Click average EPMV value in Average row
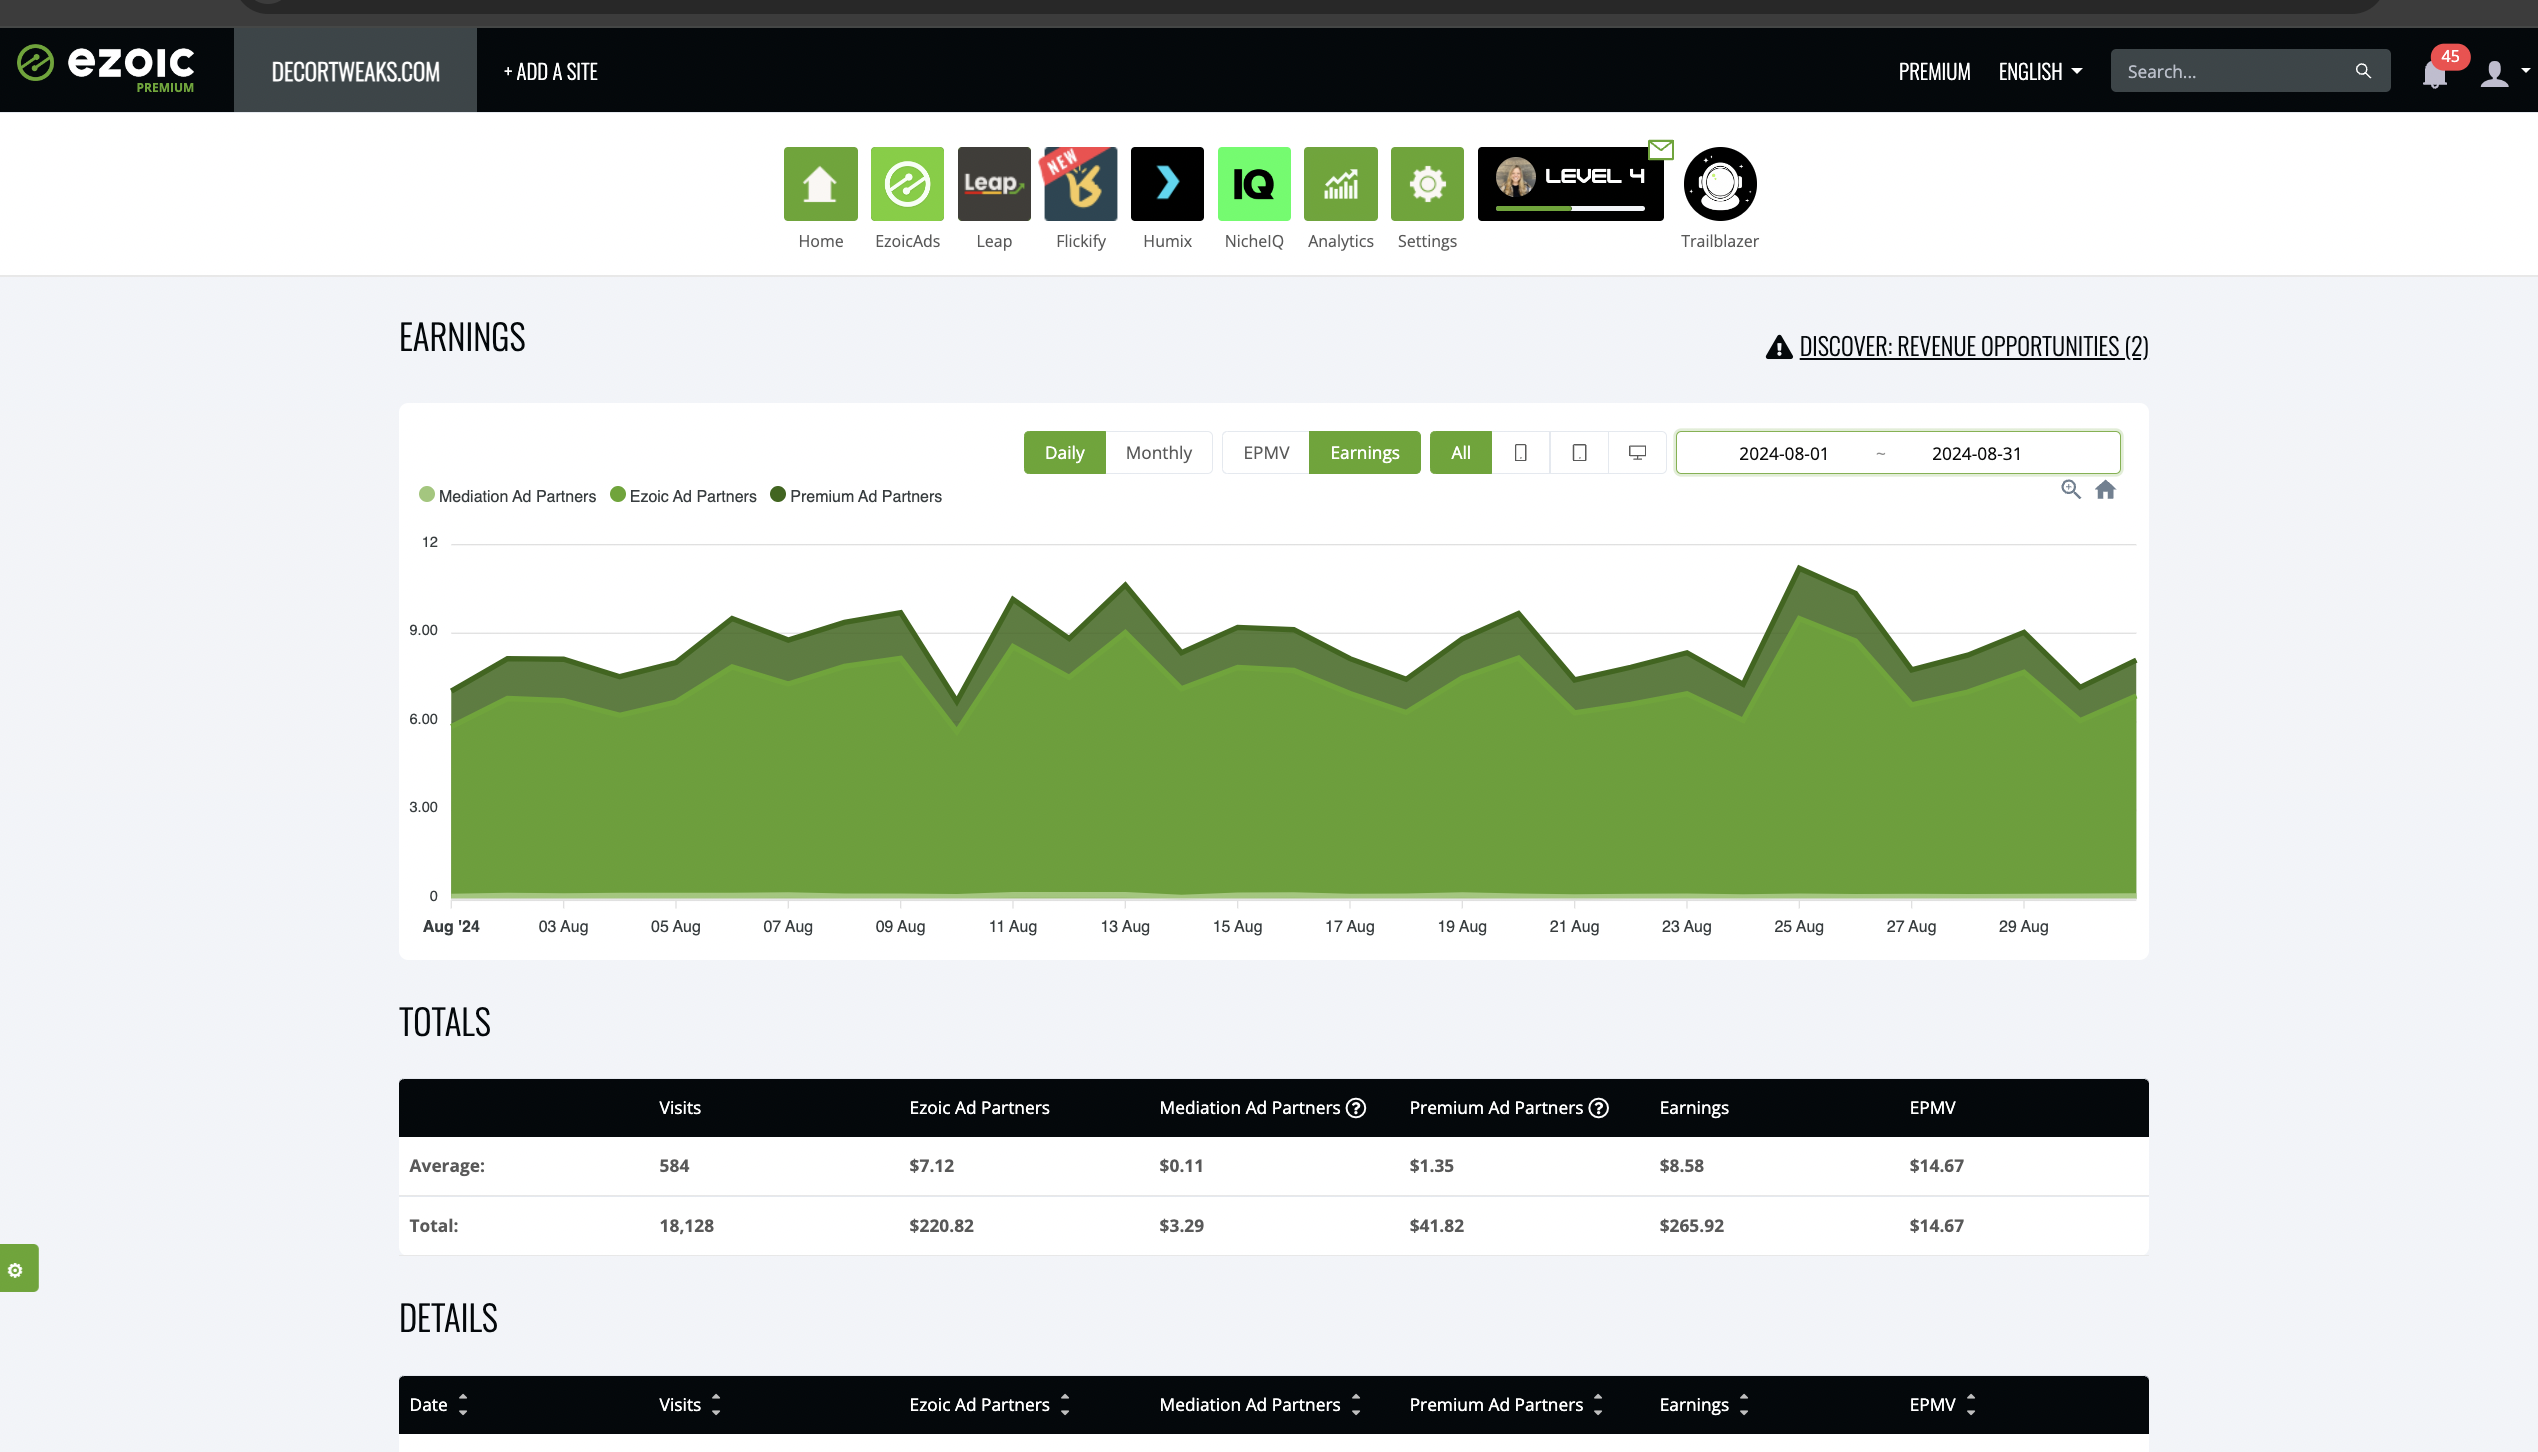 [x=1937, y=1166]
